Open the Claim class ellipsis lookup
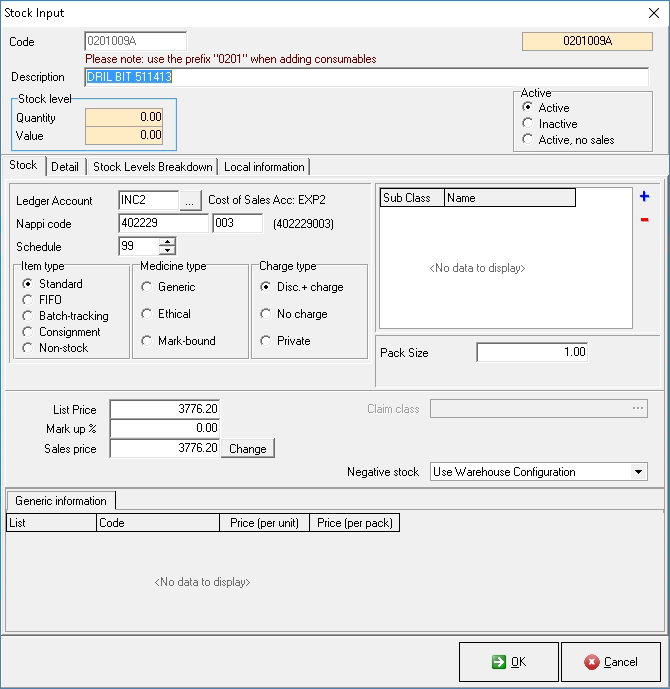 (638, 409)
